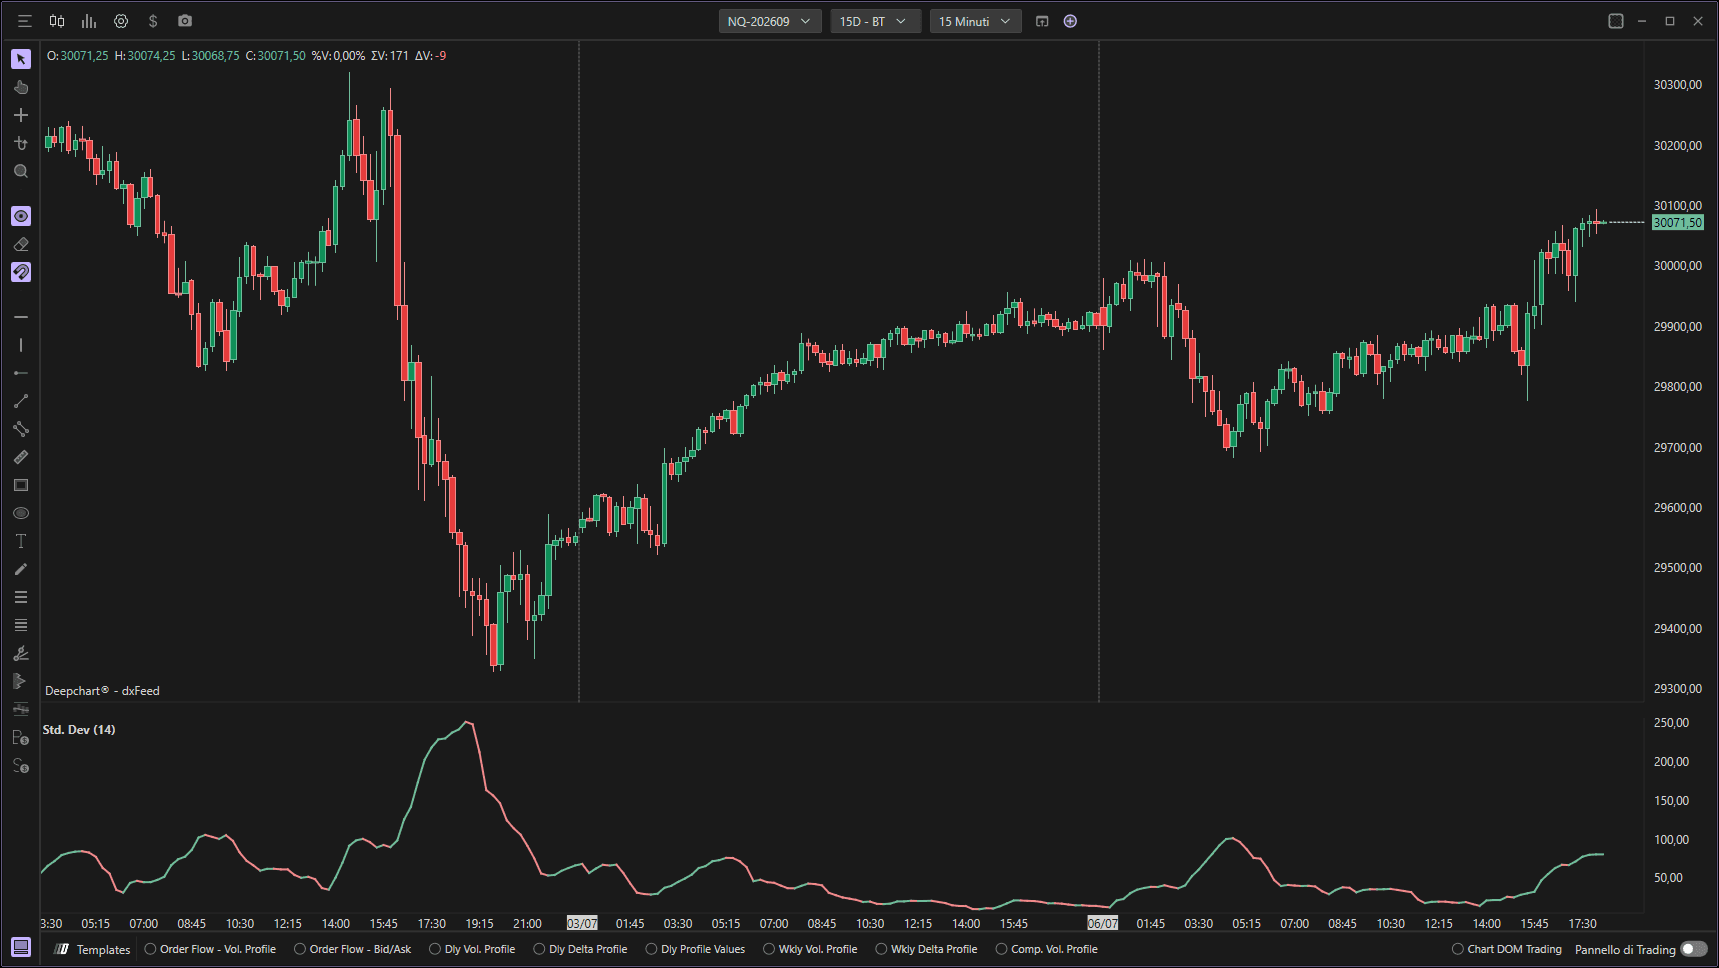The width and height of the screenshot is (1719, 968).
Task: Select the three-line Fibonacci levels tool
Action: click(21, 597)
